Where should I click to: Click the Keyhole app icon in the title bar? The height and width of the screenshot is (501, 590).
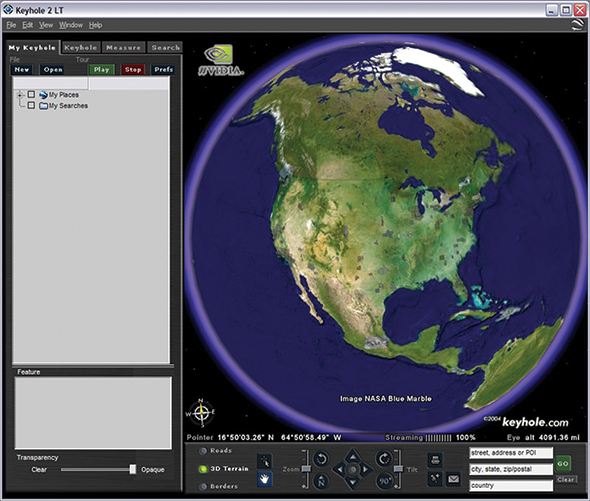pos(8,9)
